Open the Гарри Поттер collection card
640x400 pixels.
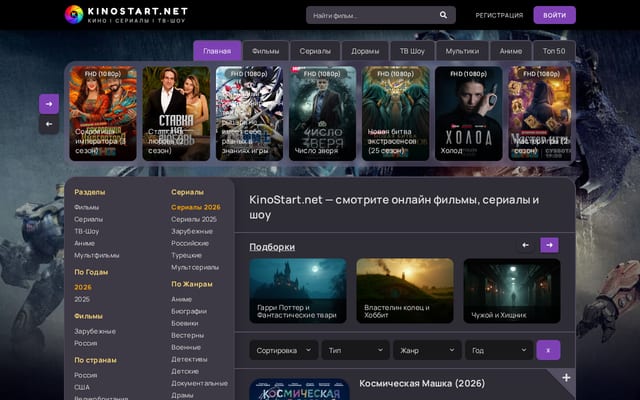298,291
